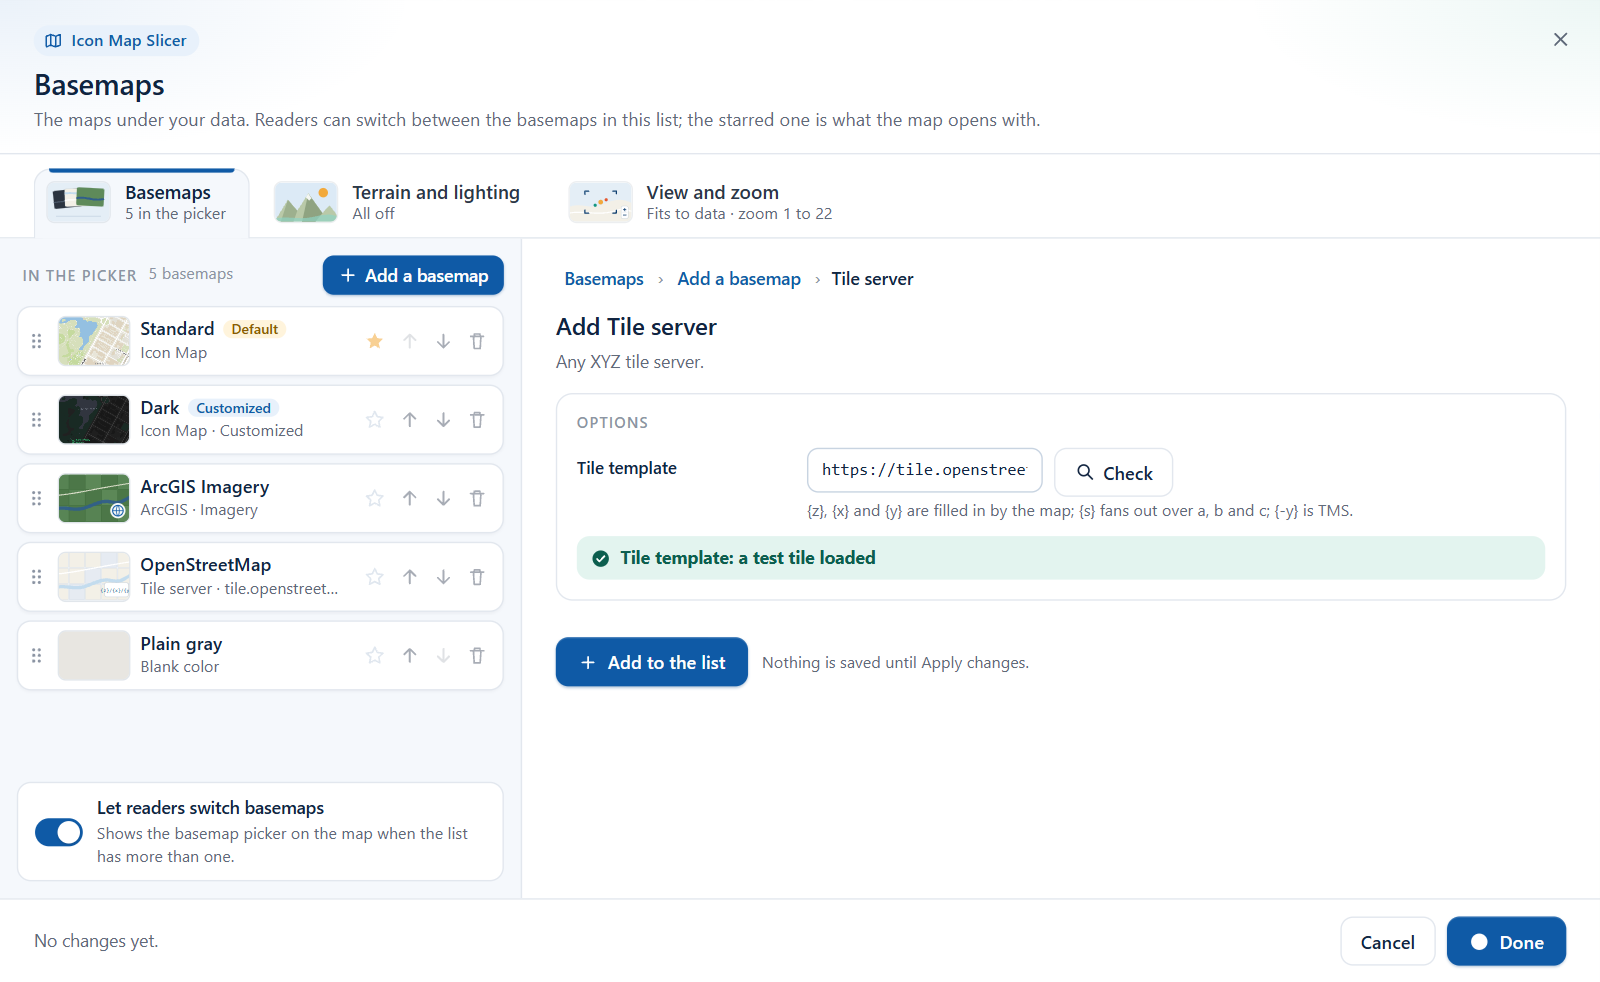This screenshot has width=1600, height=982.
Task: Star the Plain gray basemap
Action: [x=375, y=655]
